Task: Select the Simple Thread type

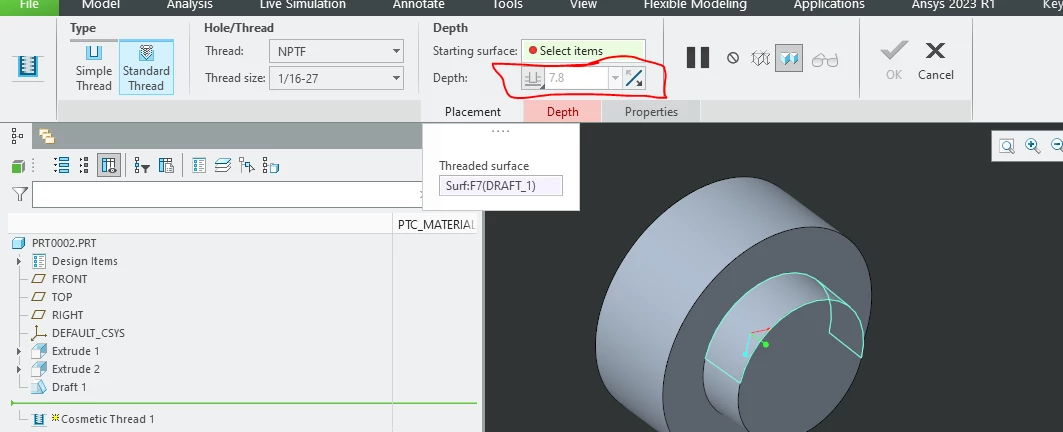Action: [x=94, y=67]
